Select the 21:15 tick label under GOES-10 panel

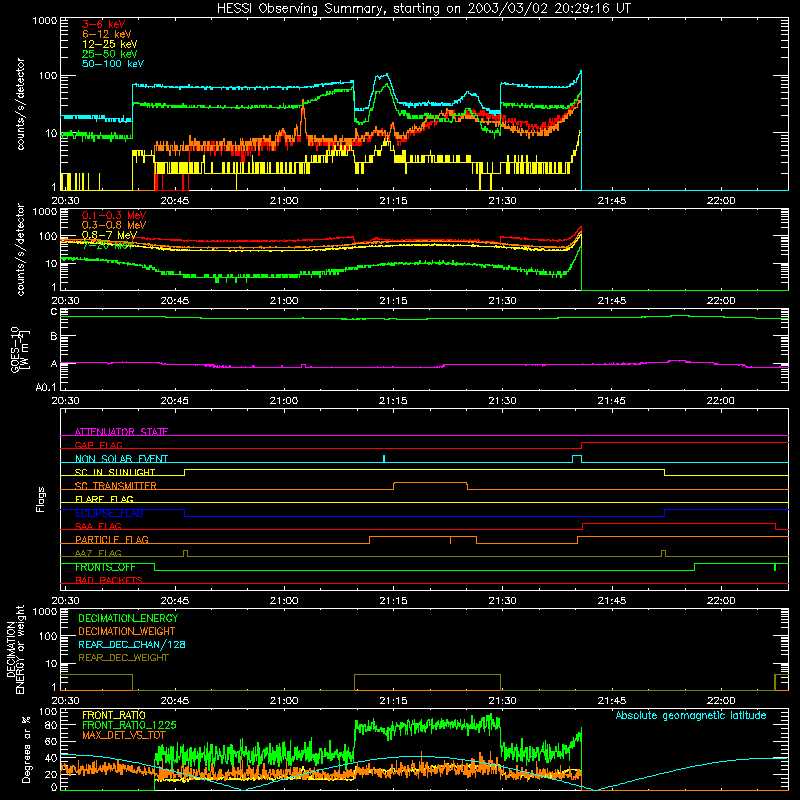(393, 401)
